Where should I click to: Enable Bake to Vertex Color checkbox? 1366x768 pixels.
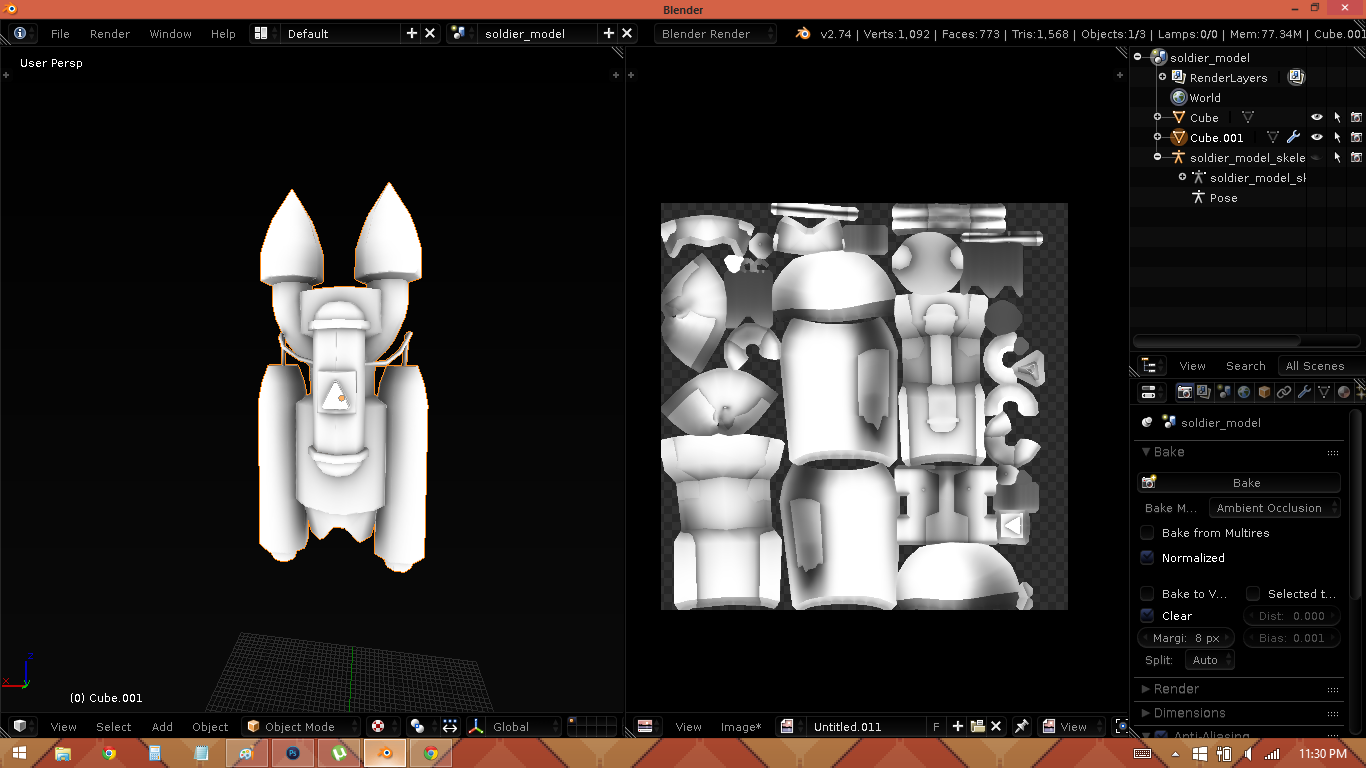(1147, 594)
